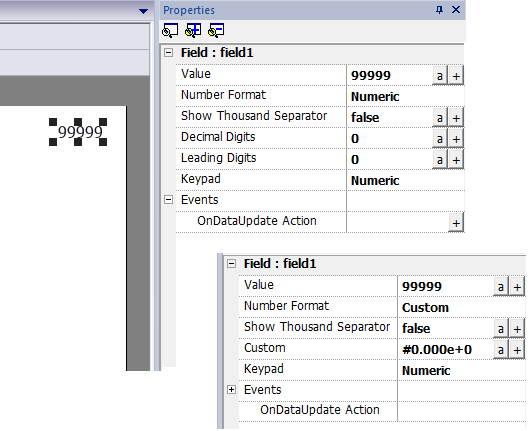Pin the Properties panel
The height and width of the screenshot is (431, 529).
coord(439,10)
